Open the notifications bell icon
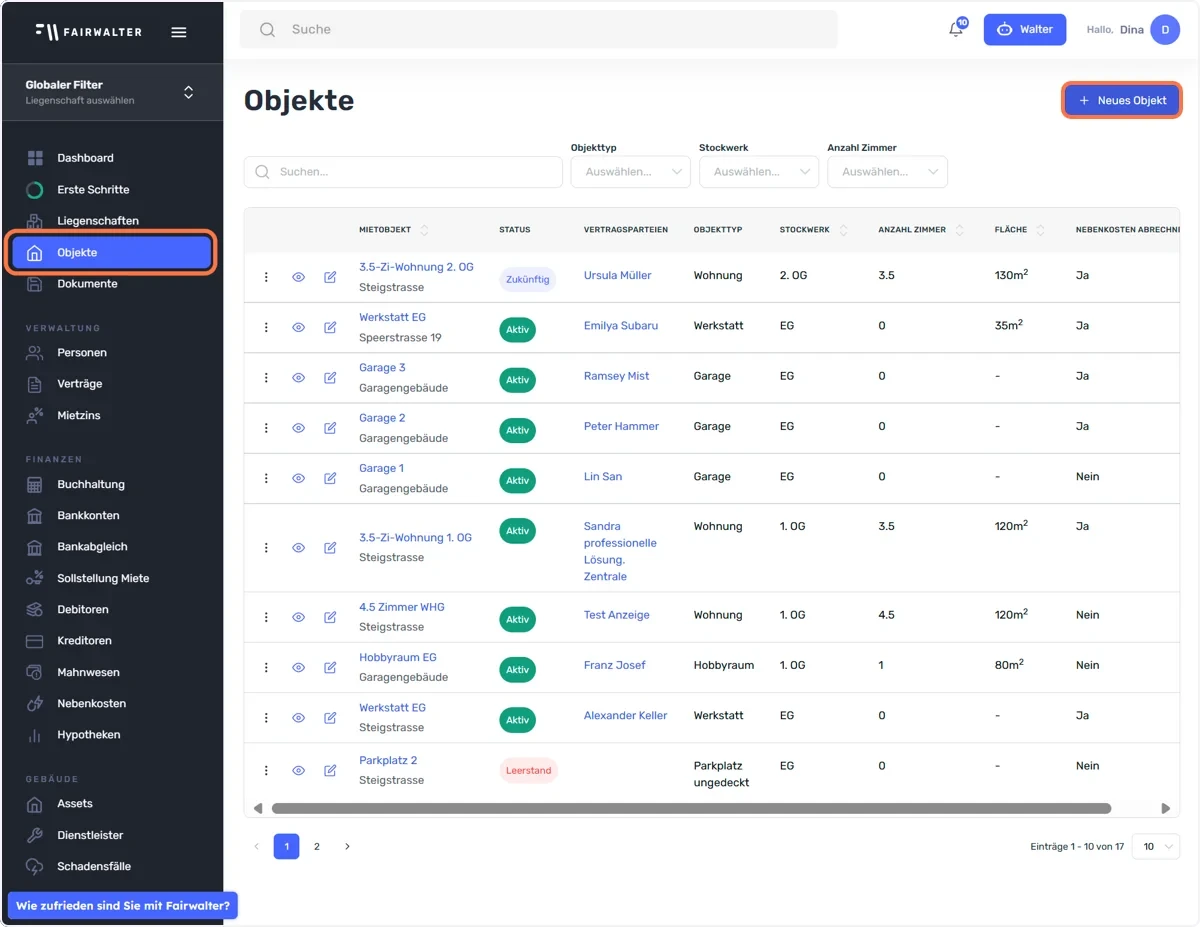This screenshot has width=1200, height=927. [956, 29]
